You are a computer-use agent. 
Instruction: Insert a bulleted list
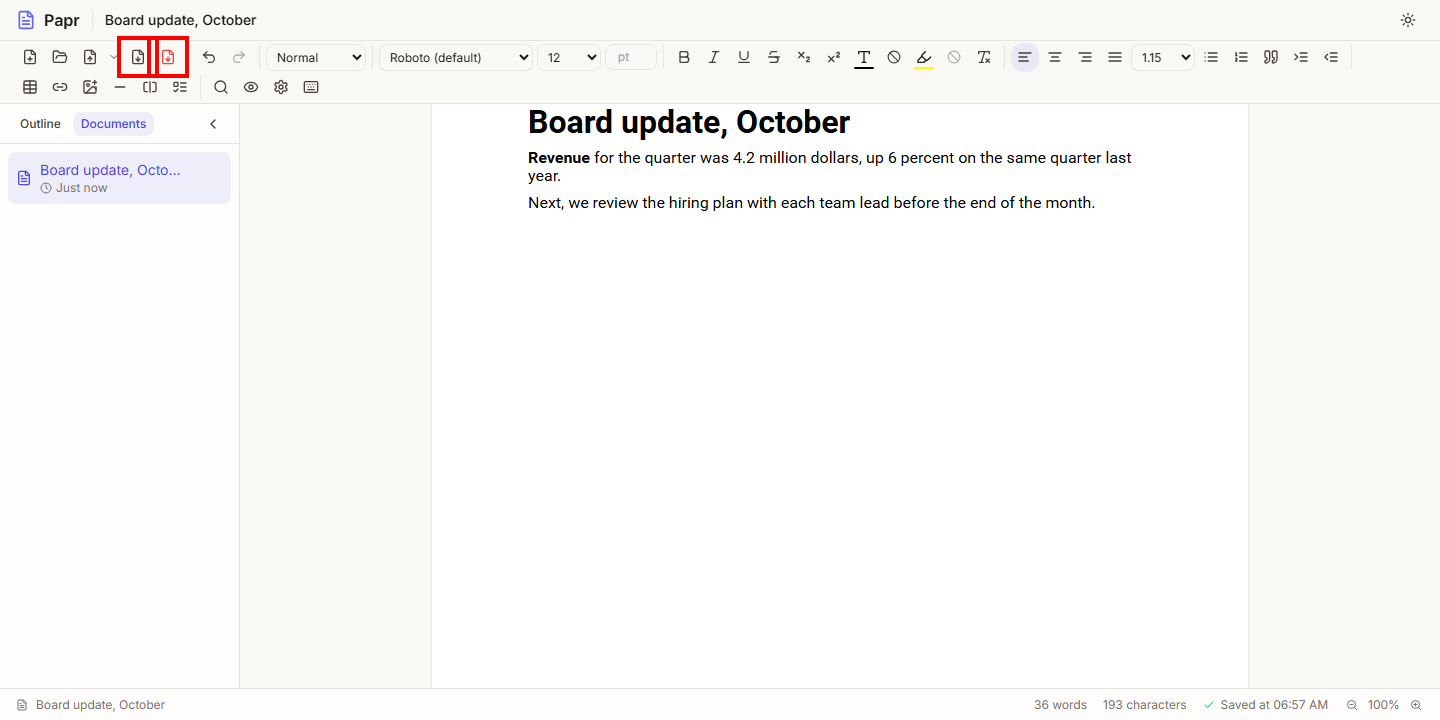(1211, 57)
